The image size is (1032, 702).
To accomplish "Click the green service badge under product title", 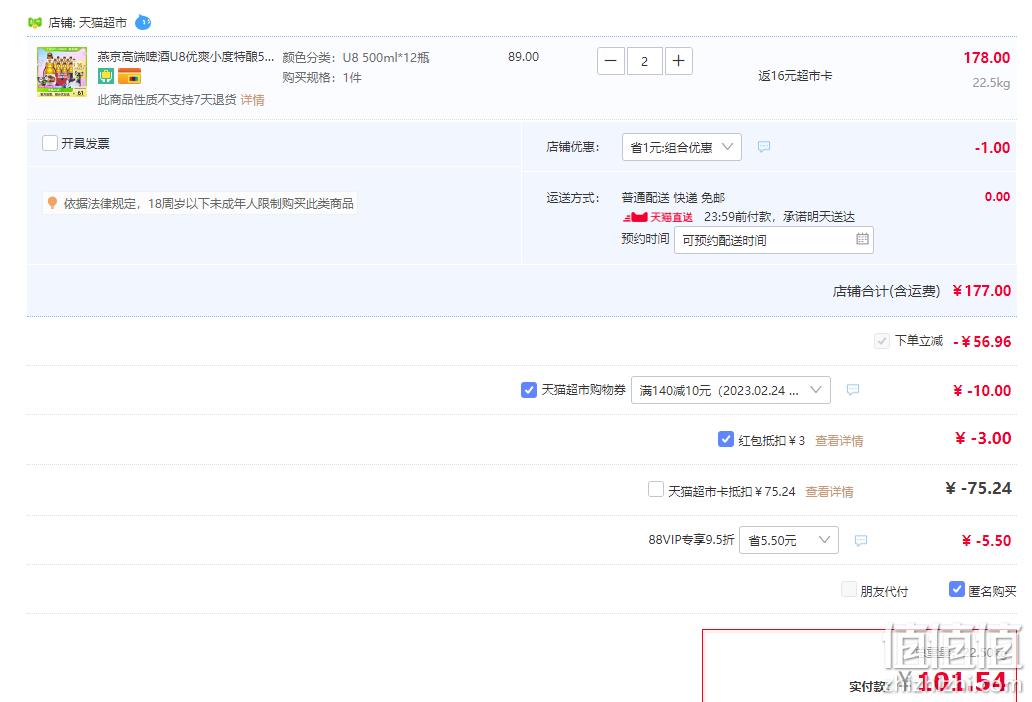I will pos(106,76).
